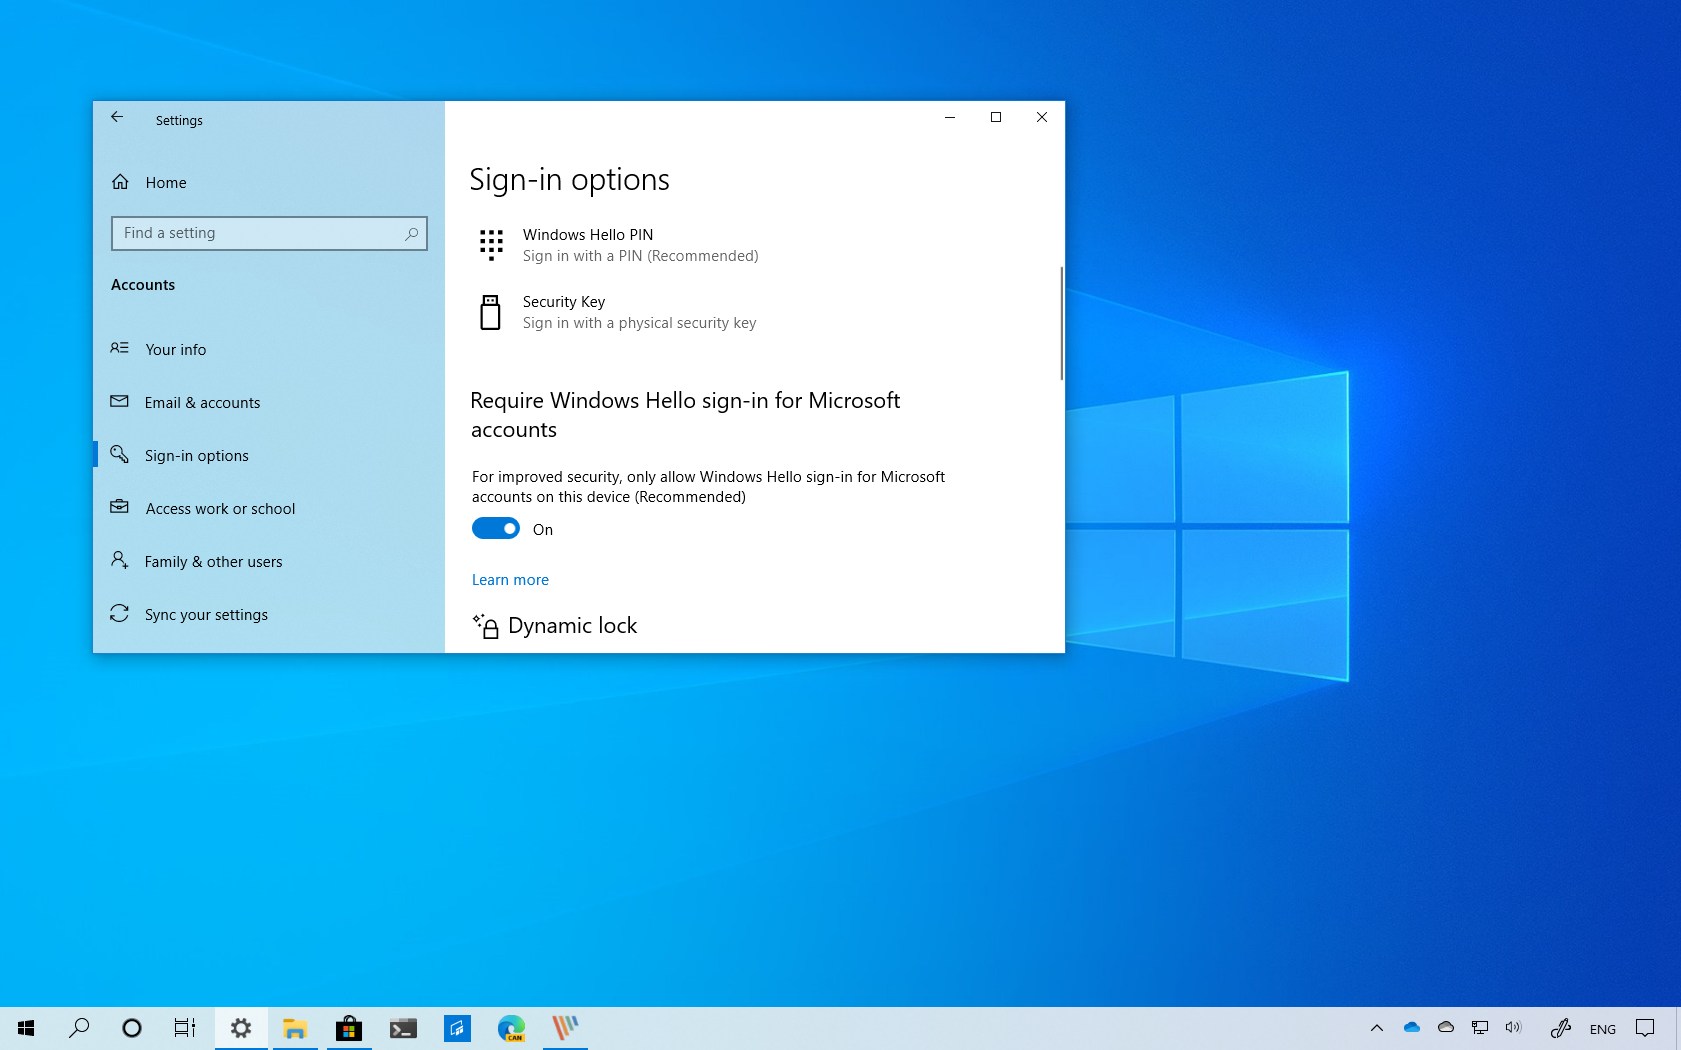Click the Sync your settings arrows icon
The height and width of the screenshot is (1050, 1681).
[119, 613]
